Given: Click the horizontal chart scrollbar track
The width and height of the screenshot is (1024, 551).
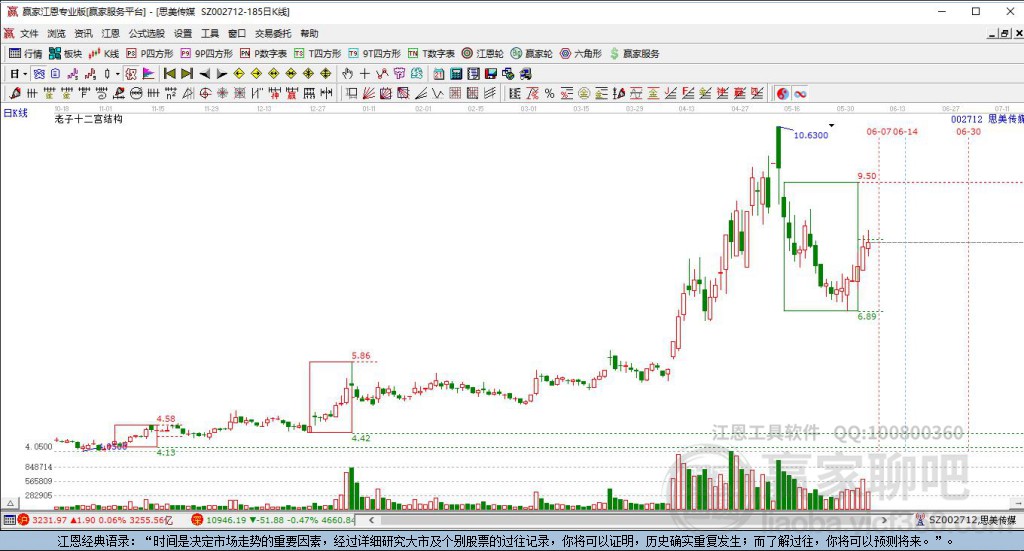Looking at the screenshot, I should point(627,520).
